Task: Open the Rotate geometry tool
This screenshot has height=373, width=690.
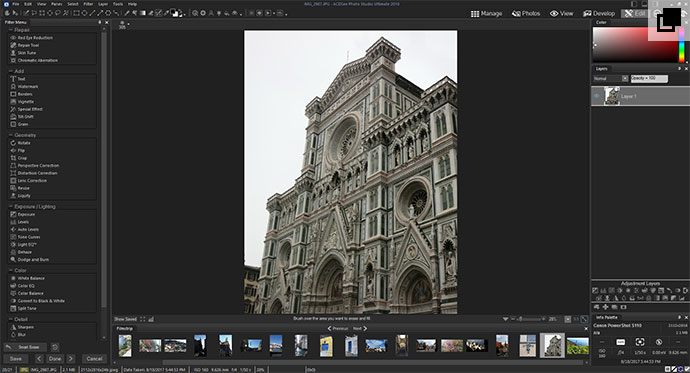Action: (x=20, y=143)
